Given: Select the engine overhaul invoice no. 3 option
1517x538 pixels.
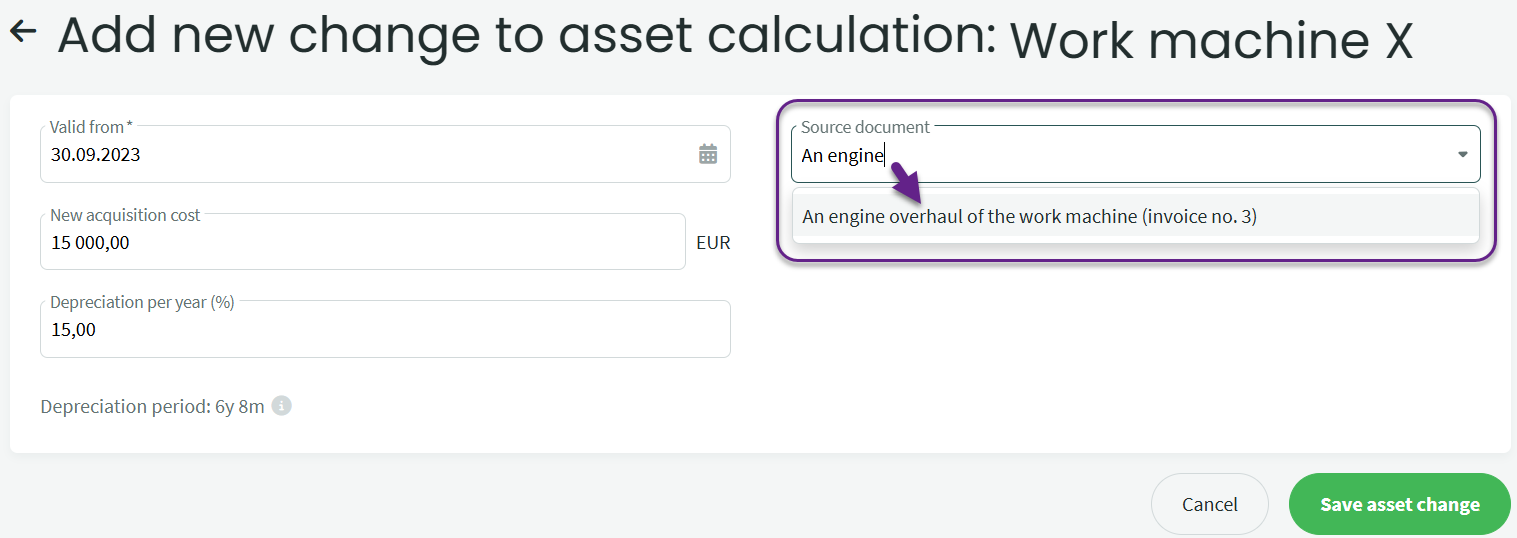Looking at the screenshot, I should (1029, 216).
